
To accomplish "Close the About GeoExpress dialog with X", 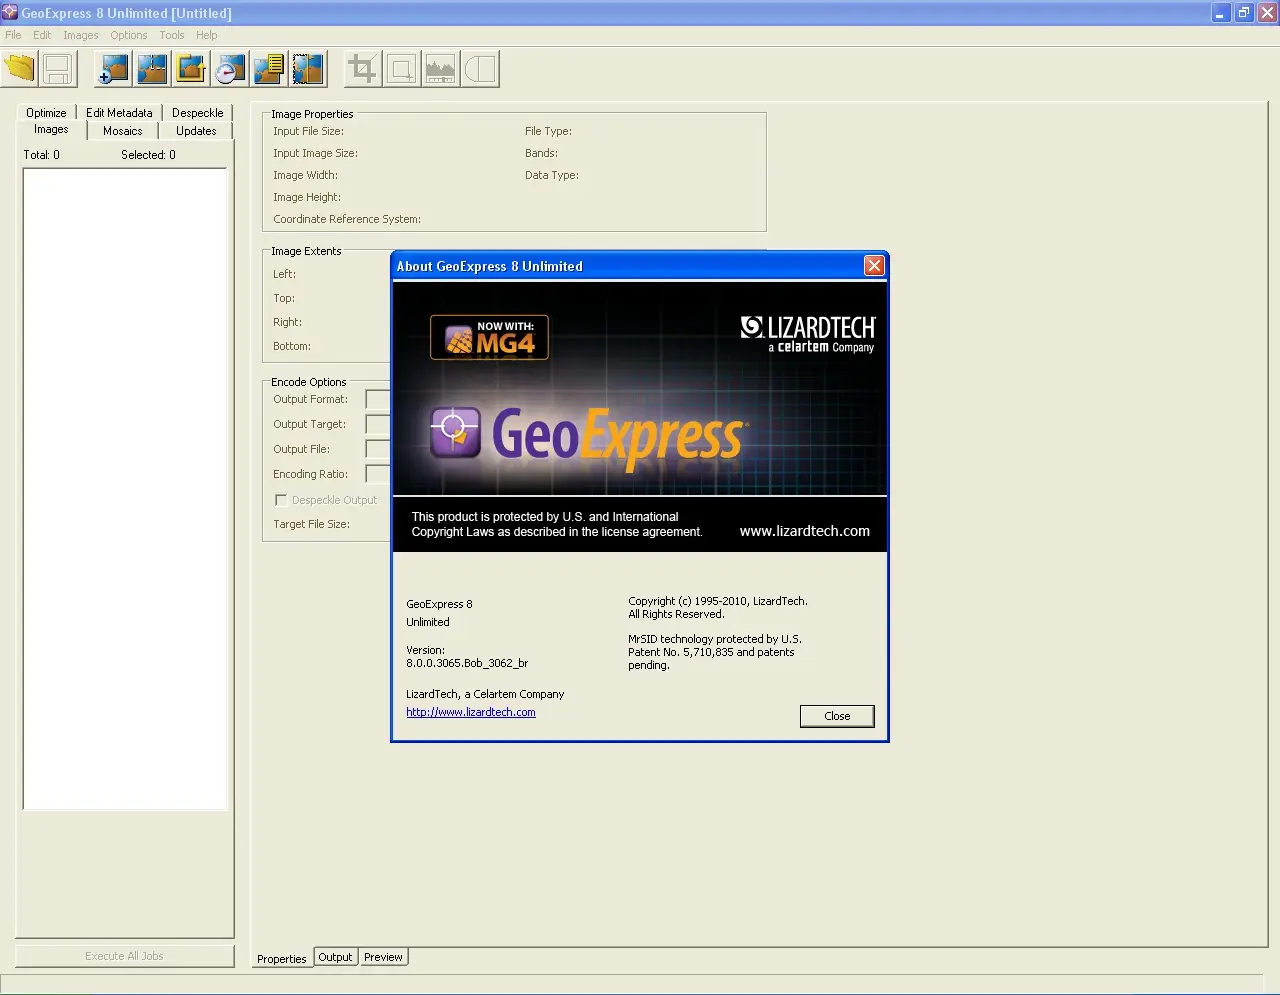I will [x=874, y=265].
